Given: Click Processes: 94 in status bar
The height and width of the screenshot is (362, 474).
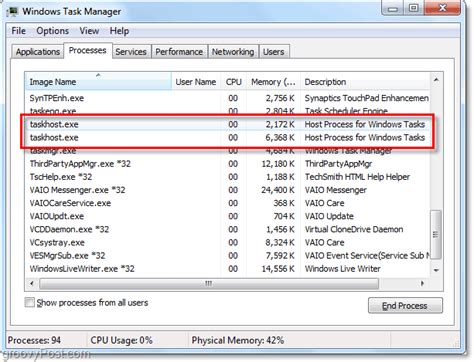Looking at the screenshot, I should tap(34, 340).
